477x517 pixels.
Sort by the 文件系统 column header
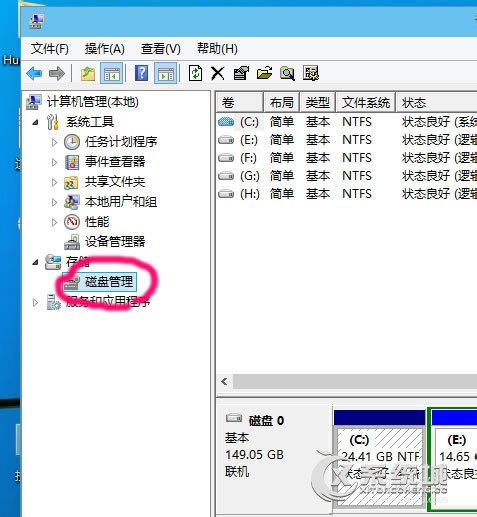366,102
